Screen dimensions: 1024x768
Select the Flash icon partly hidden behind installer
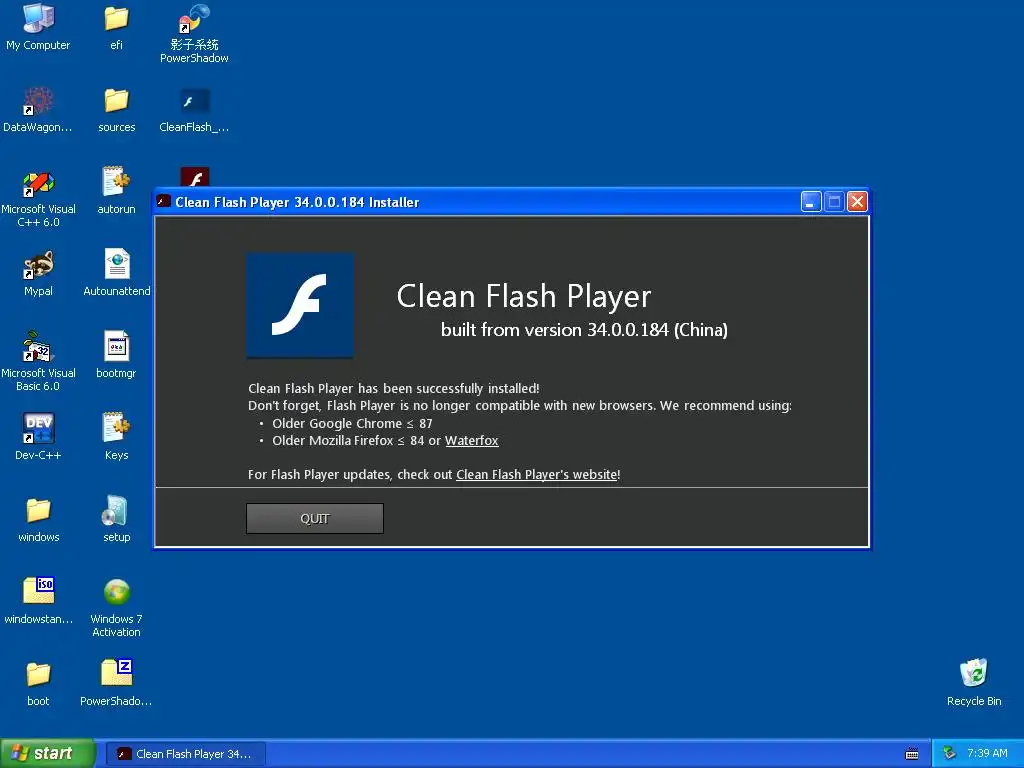195,176
